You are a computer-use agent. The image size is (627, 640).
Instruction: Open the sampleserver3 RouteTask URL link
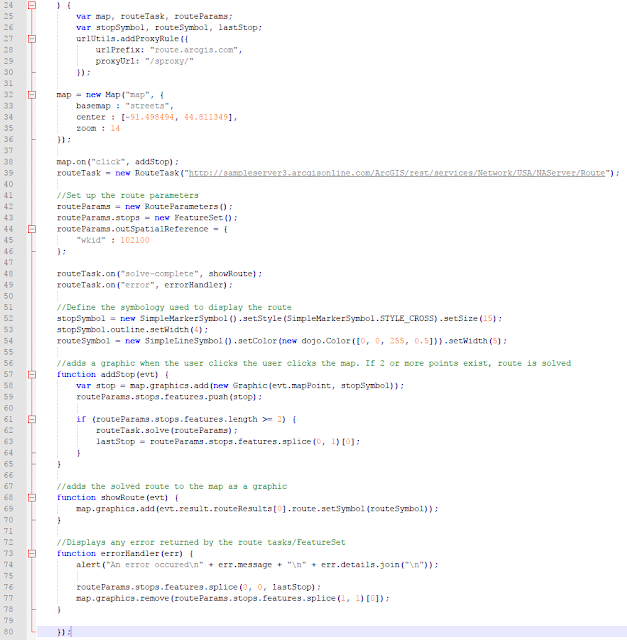coord(397,173)
